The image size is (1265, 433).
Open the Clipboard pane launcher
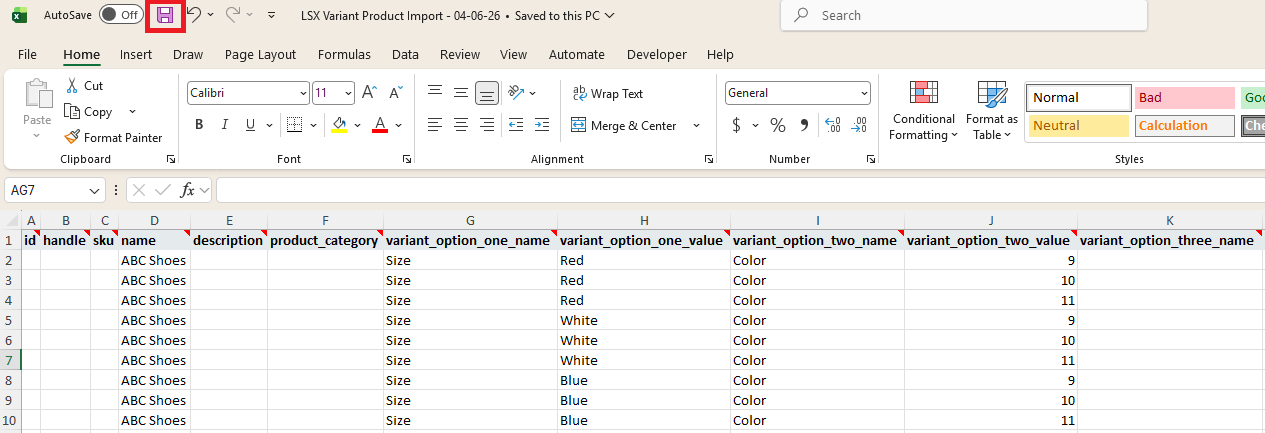(x=171, y=159)
